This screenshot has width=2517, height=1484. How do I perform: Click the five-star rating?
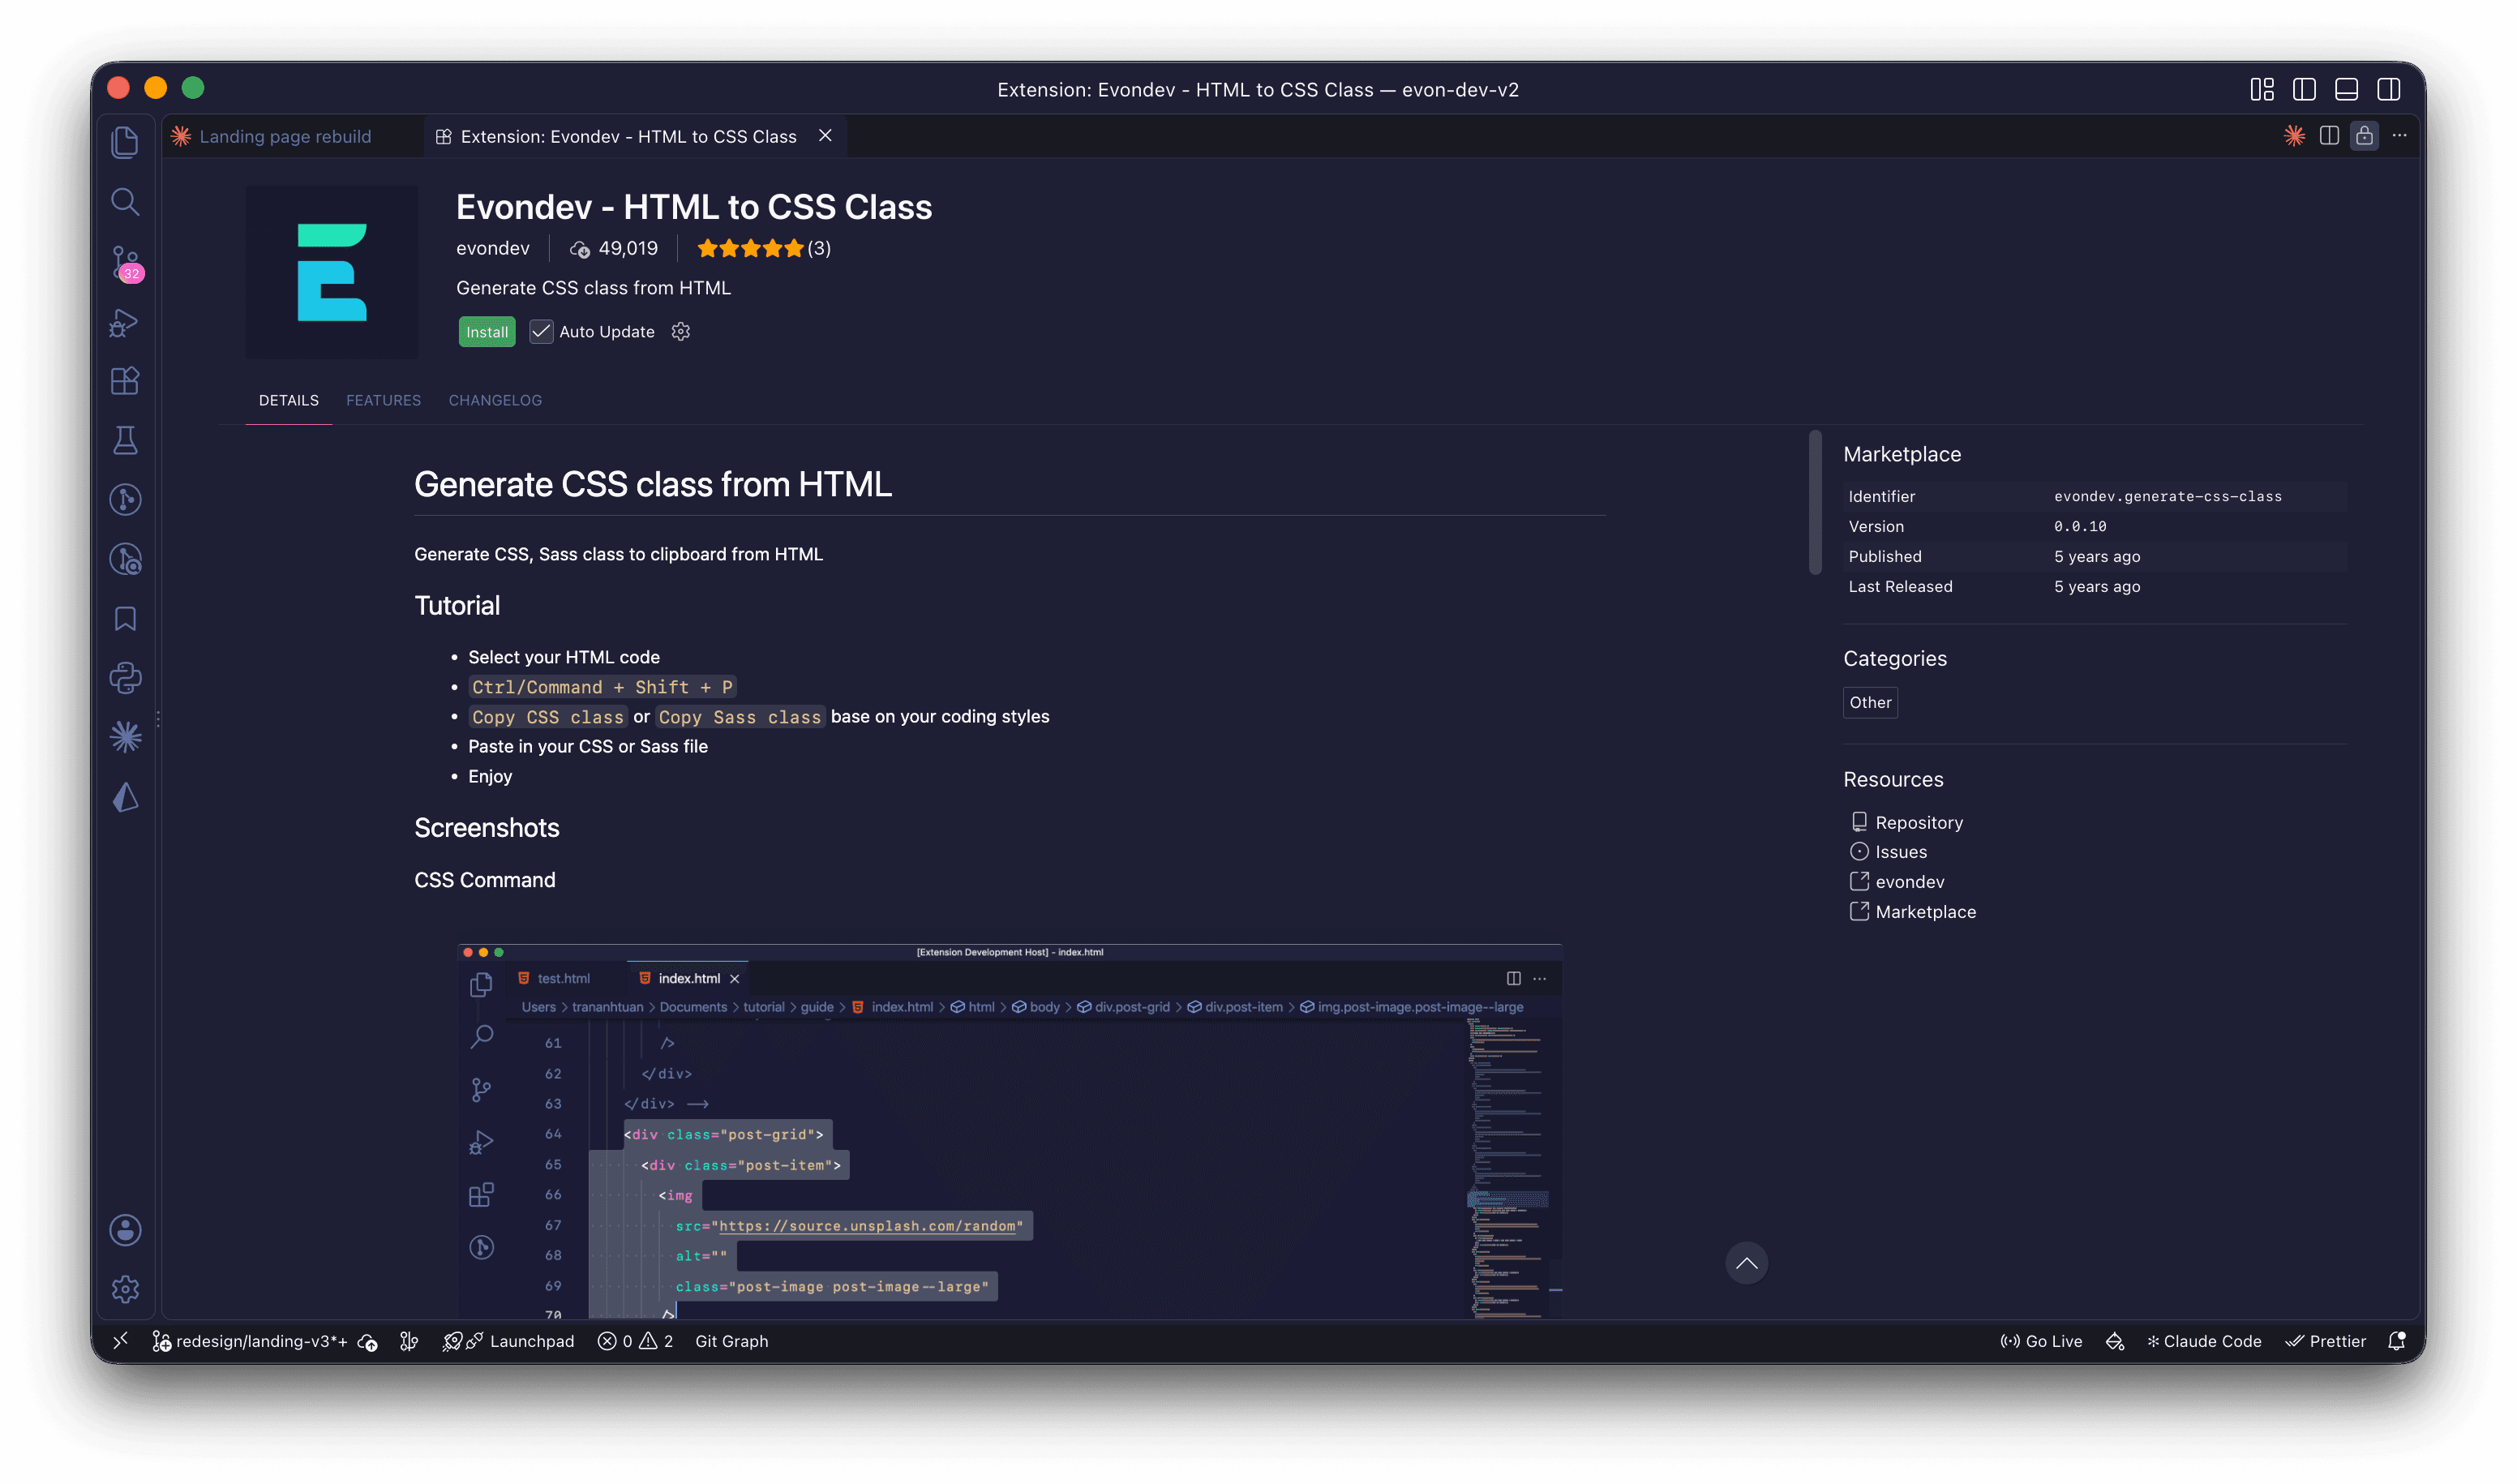(x=750, y=248)
